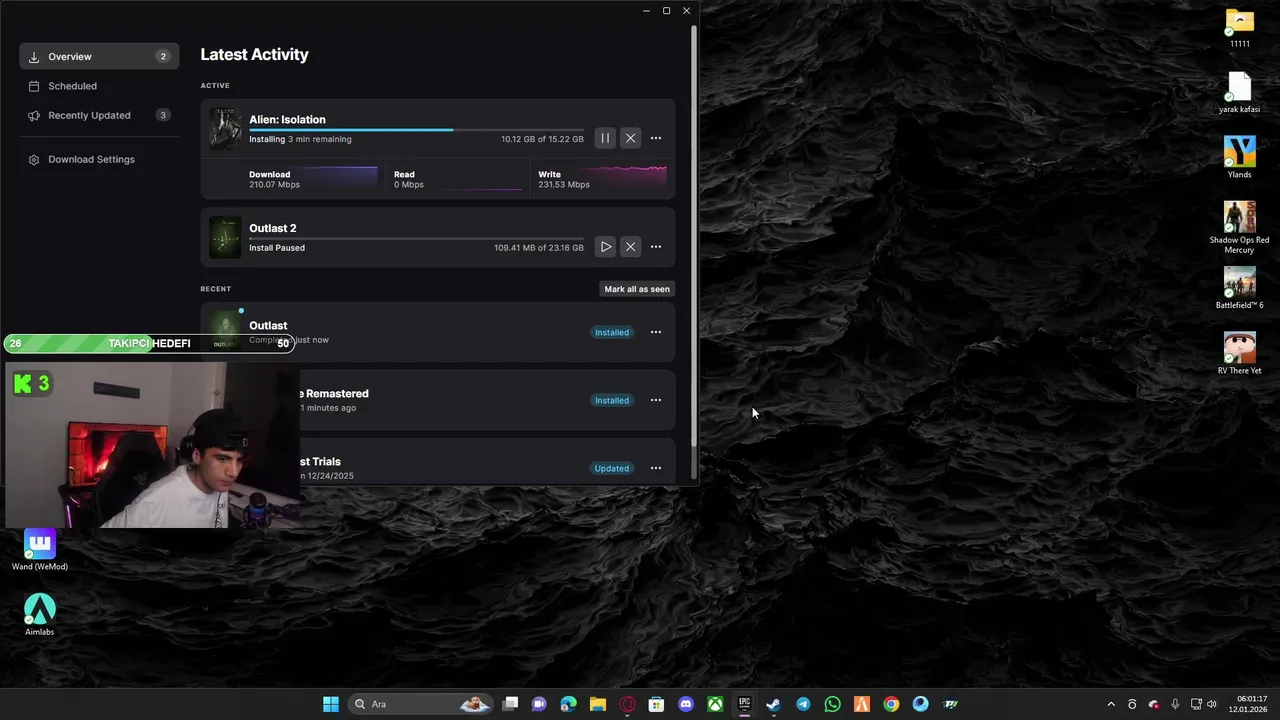The image size is (1280, 720).
Task: Select the yarak kafasi desktop file
Action: click(x=1239, y=93)
